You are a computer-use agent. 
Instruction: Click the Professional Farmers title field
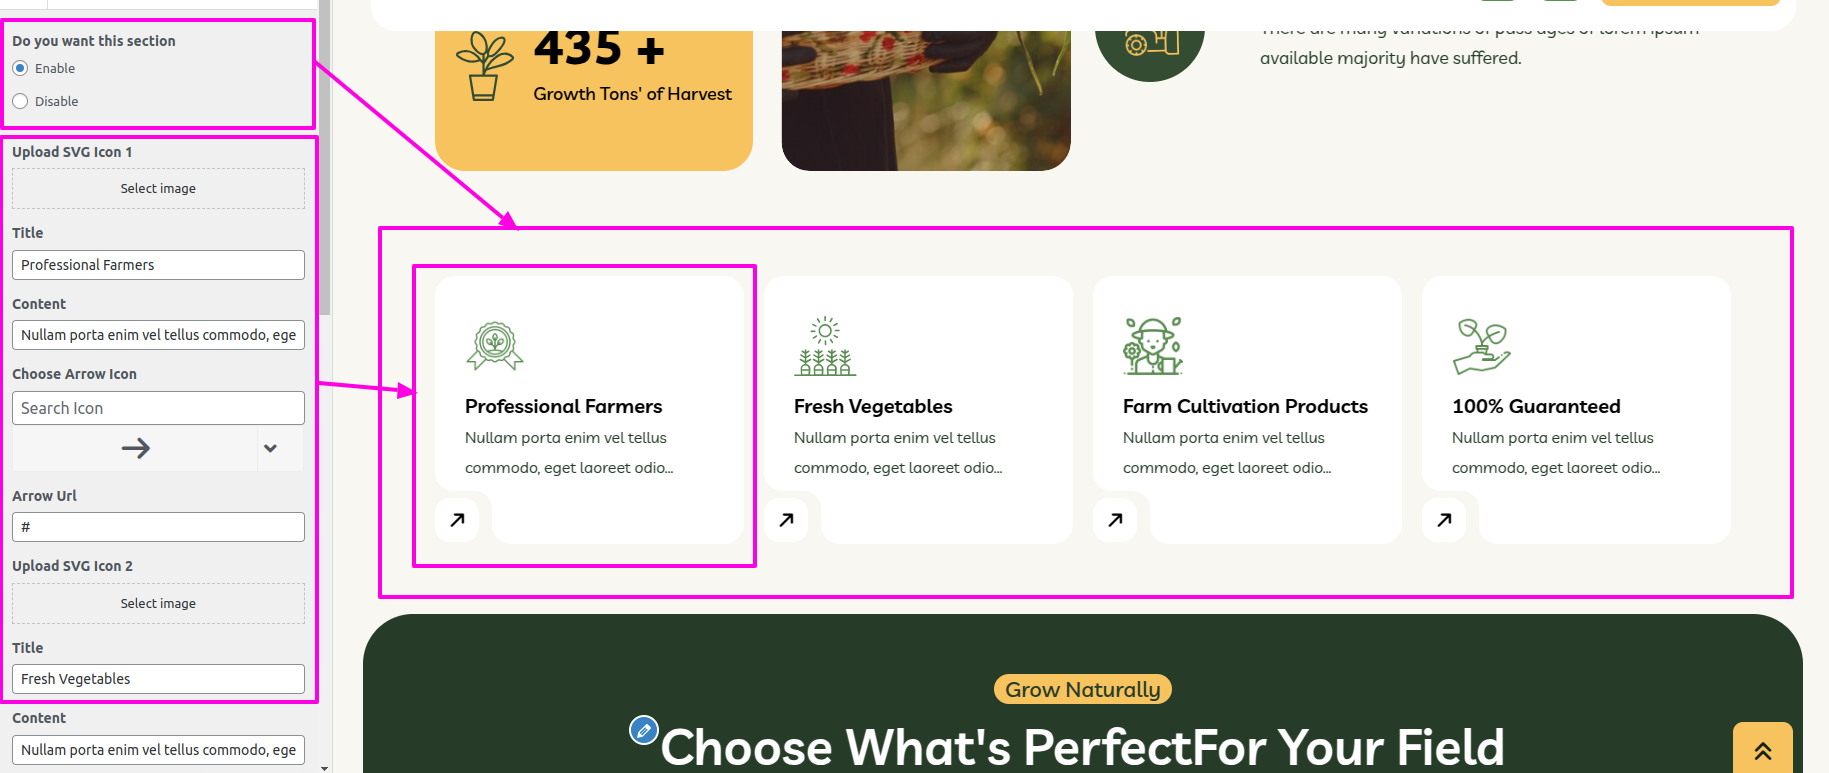(x=158, y=265)
